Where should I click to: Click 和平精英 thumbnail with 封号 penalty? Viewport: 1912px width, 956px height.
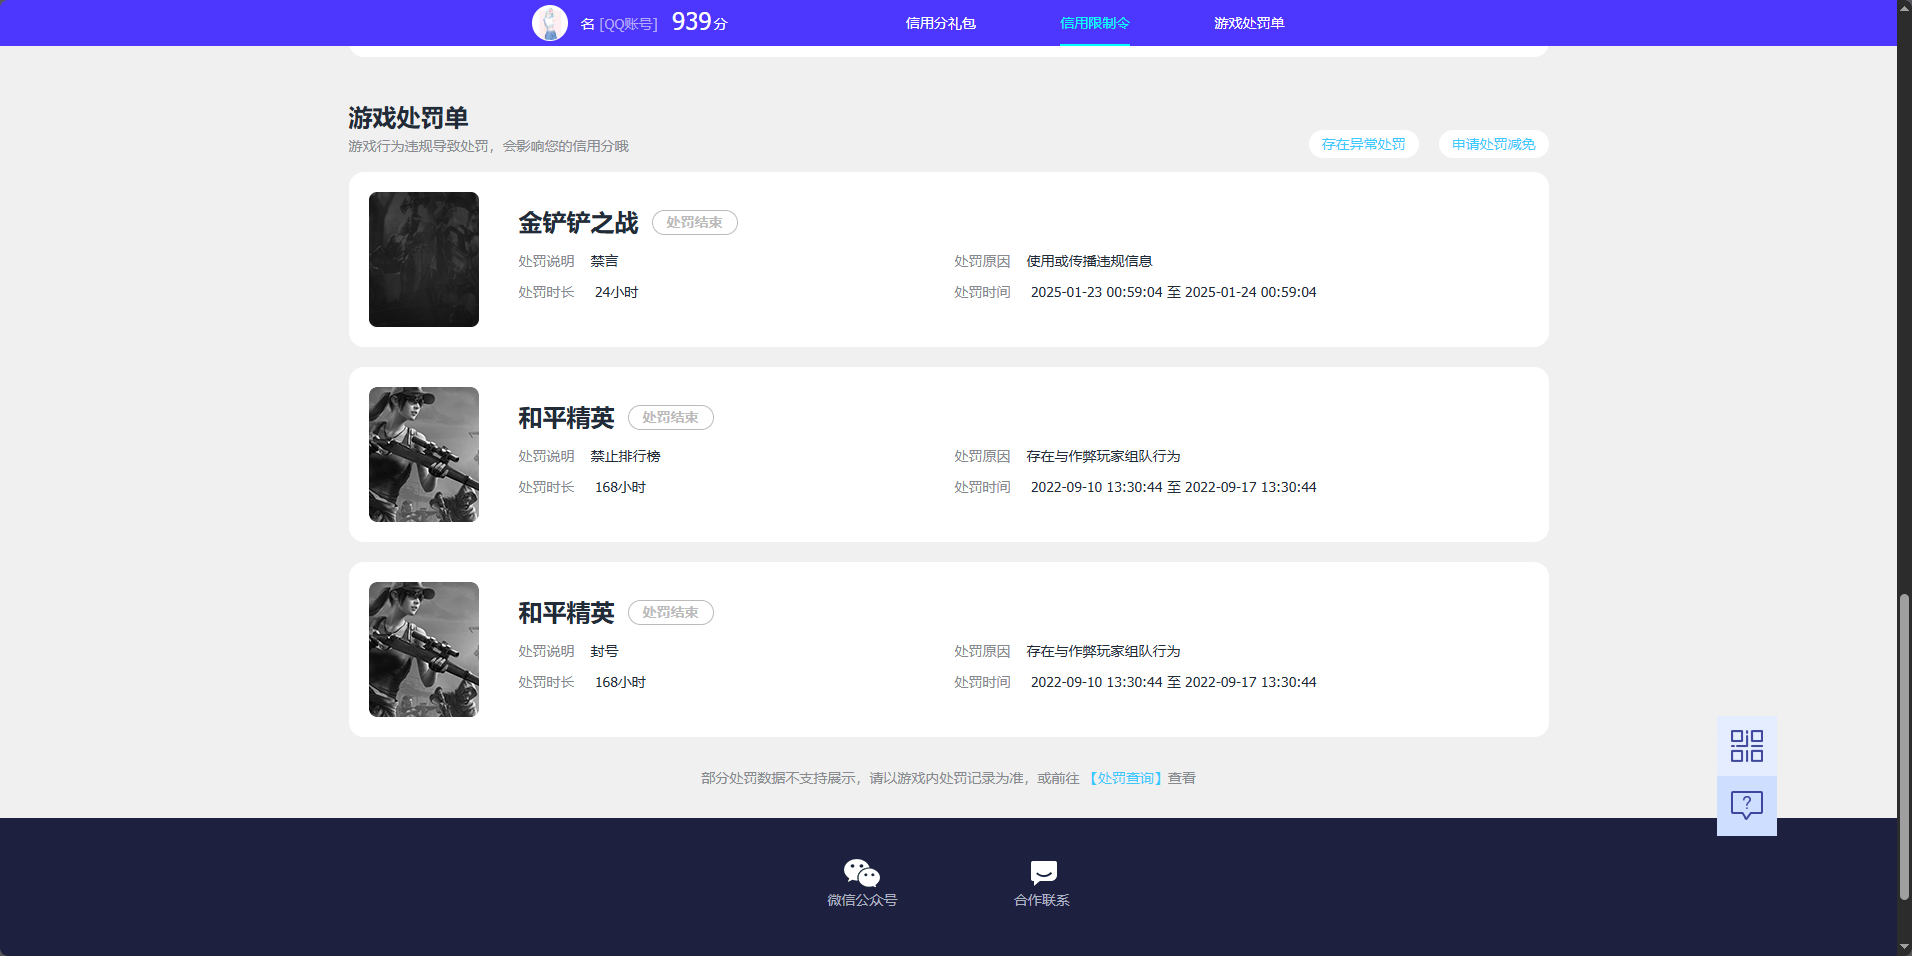(x=424, y=649)
